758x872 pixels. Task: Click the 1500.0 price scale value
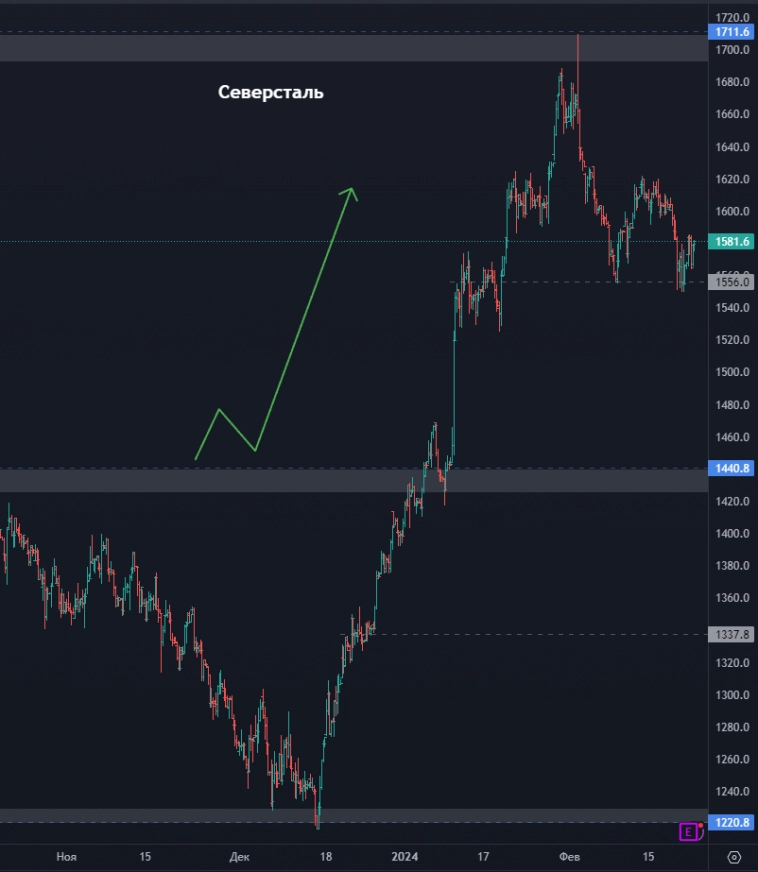732,372
